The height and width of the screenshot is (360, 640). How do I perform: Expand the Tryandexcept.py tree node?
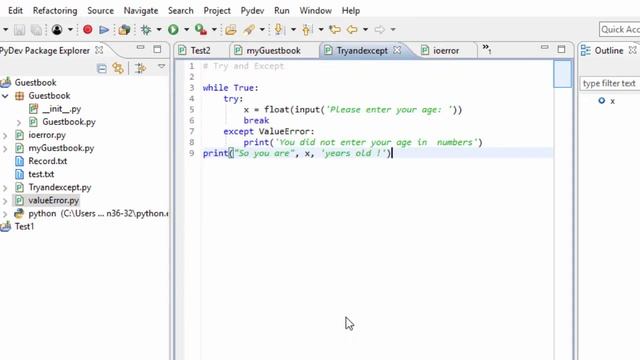tap(5, 188)
